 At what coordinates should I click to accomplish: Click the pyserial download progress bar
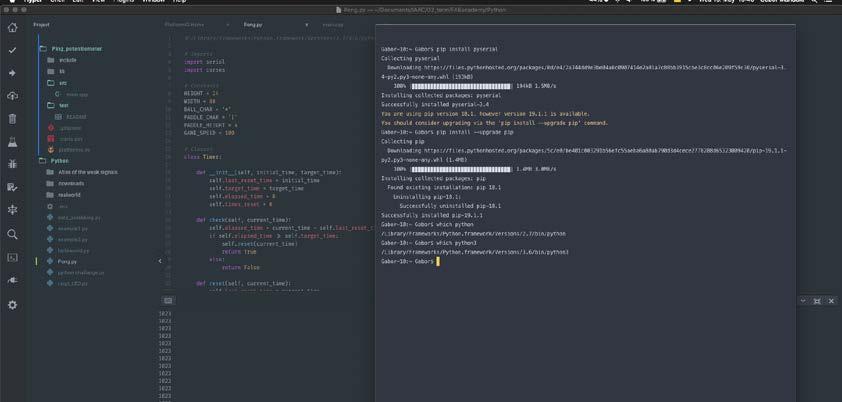[x=461, y=86]
